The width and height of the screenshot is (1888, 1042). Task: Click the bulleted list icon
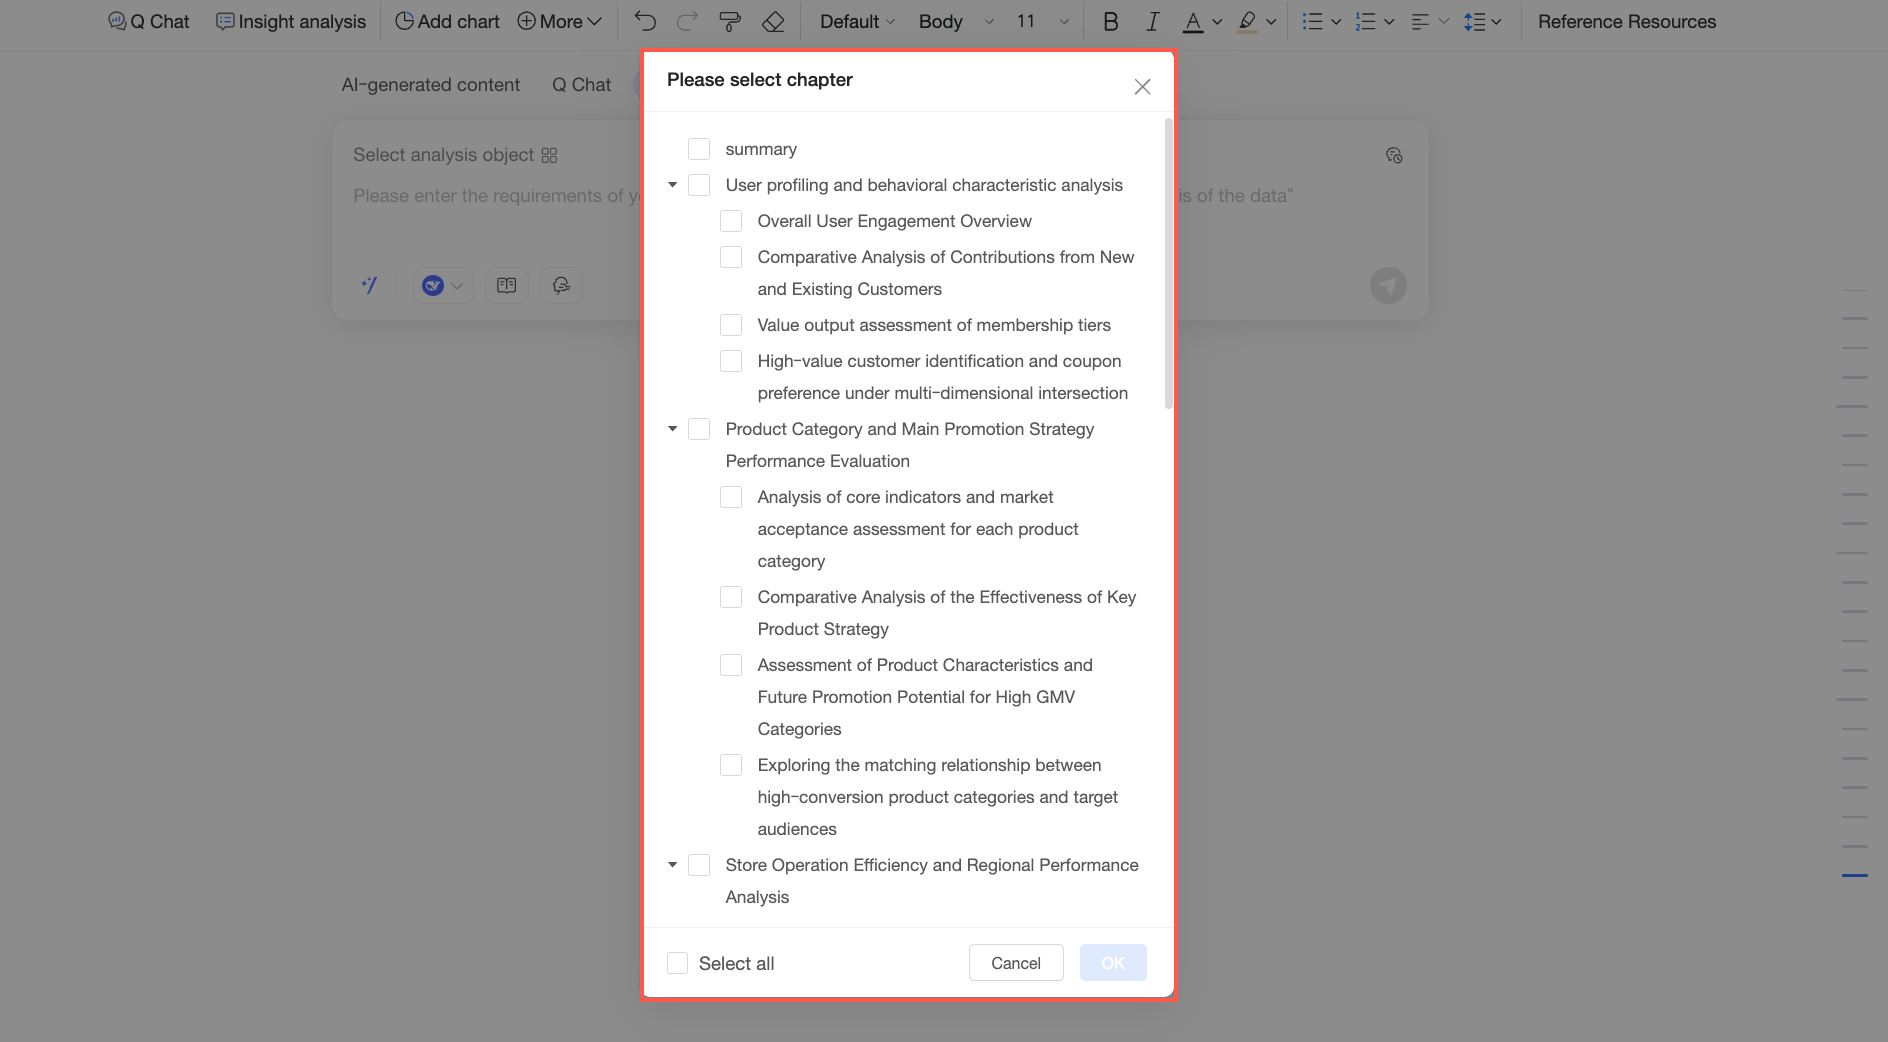[1312, 22]
